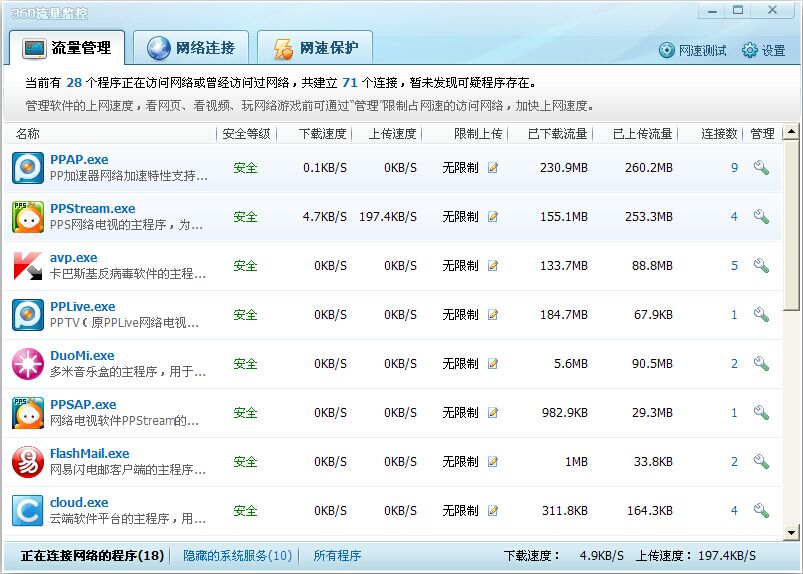Click 无限制 limit text for PPLive.exe

(x=460, y=314)
